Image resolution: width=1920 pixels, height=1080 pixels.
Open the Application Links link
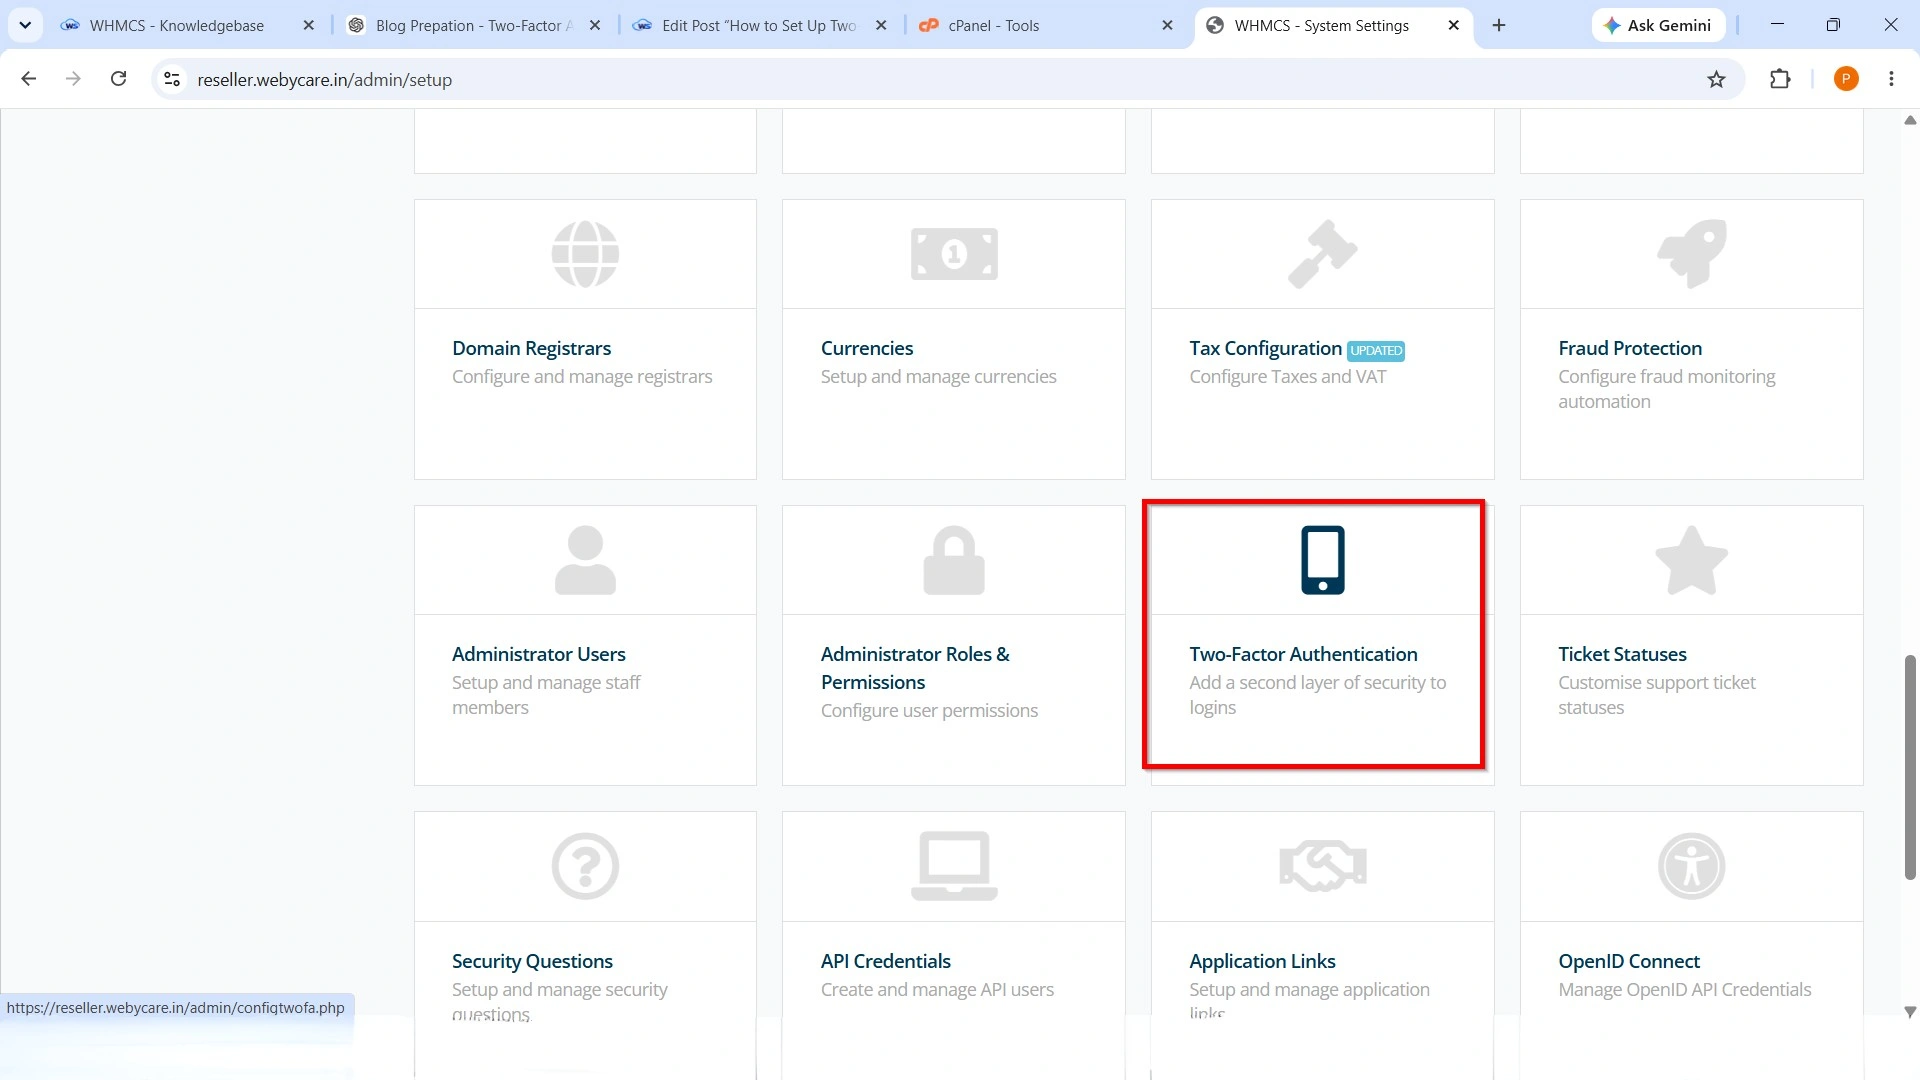[1262, 961]
